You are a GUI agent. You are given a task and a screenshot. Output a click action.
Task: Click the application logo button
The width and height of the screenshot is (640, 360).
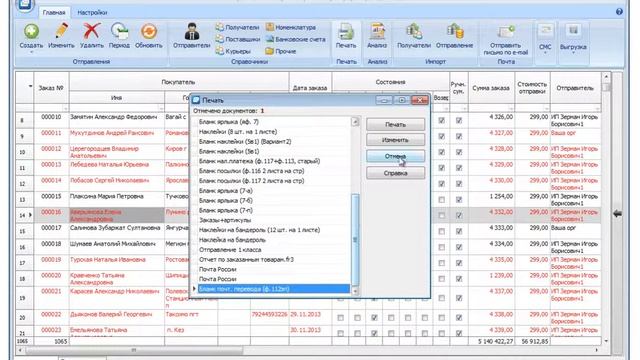click(x=24, y=5)
